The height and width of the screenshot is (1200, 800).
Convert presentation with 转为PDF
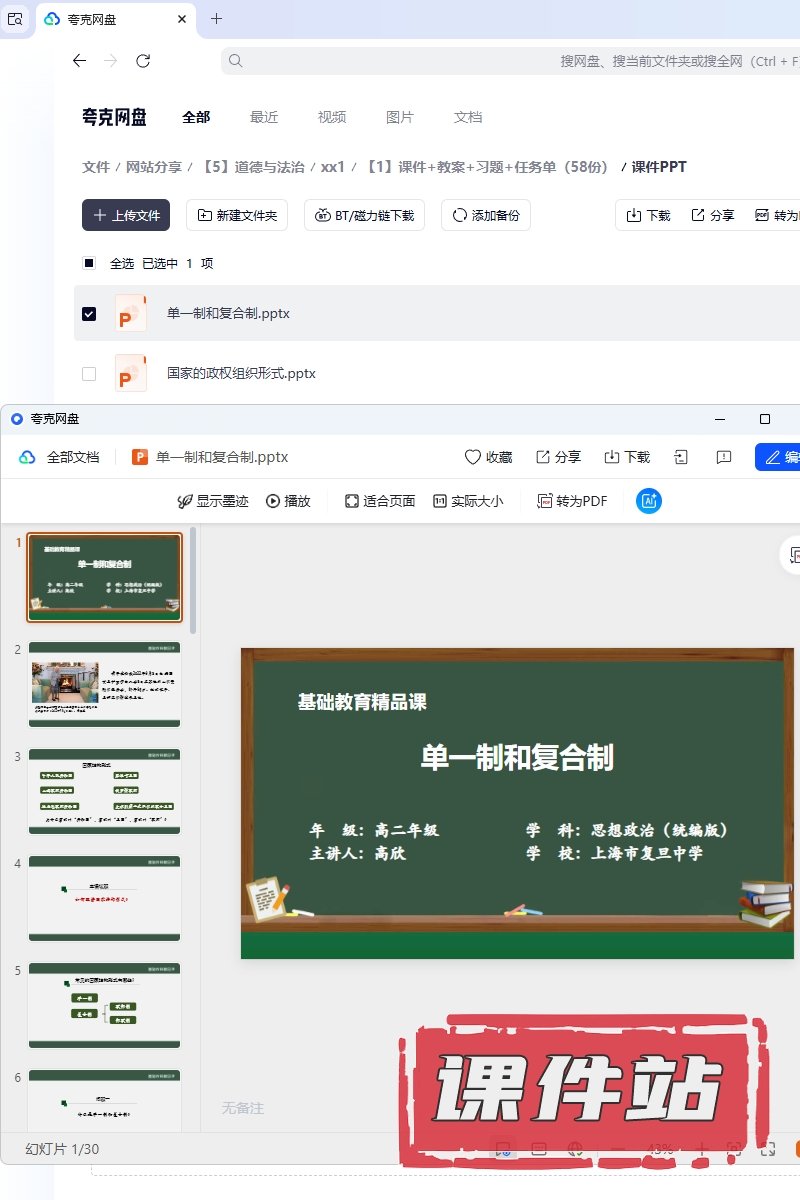click(x=572, y=501)
